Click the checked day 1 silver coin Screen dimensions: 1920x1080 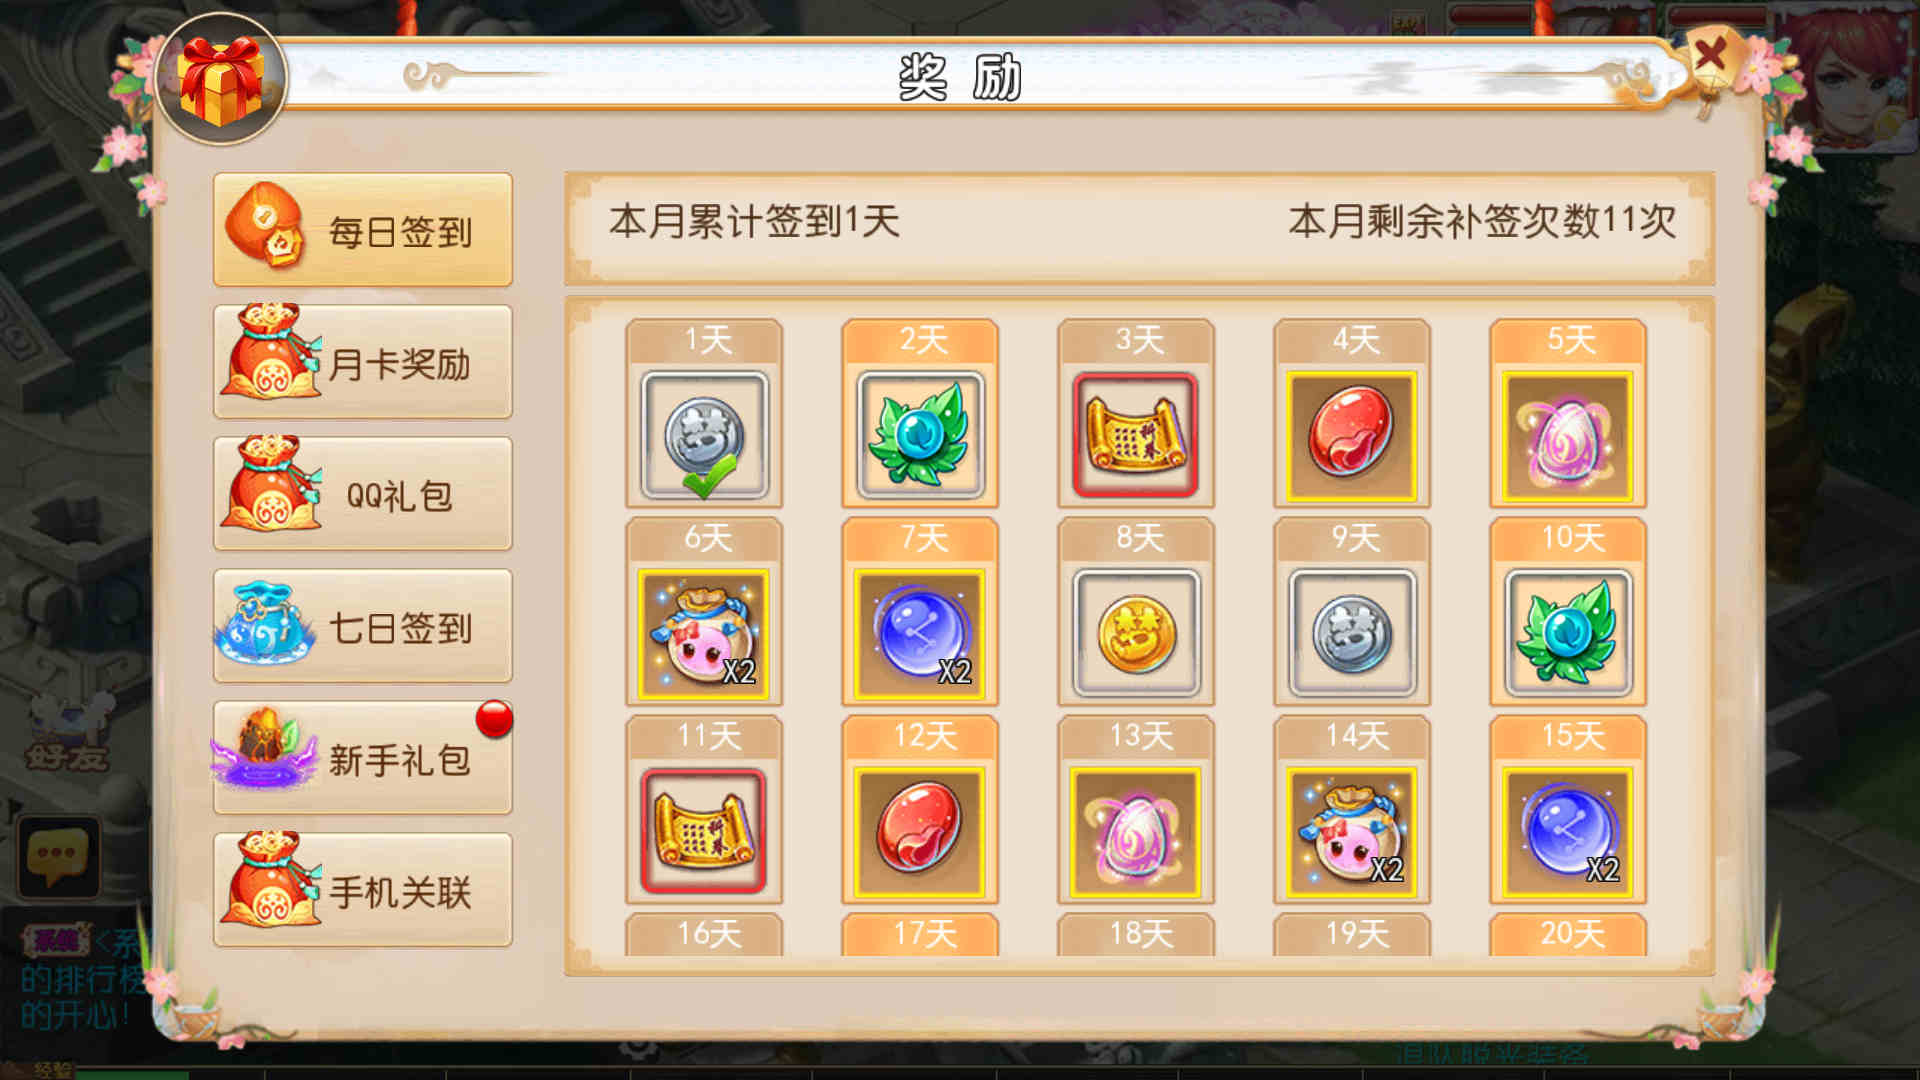(704, 435)
